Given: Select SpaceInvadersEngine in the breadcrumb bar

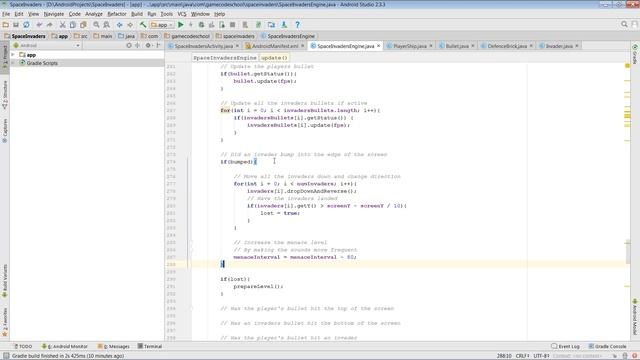Looking at the screenshot, I should pyautogui.click(x=288, y=36).
